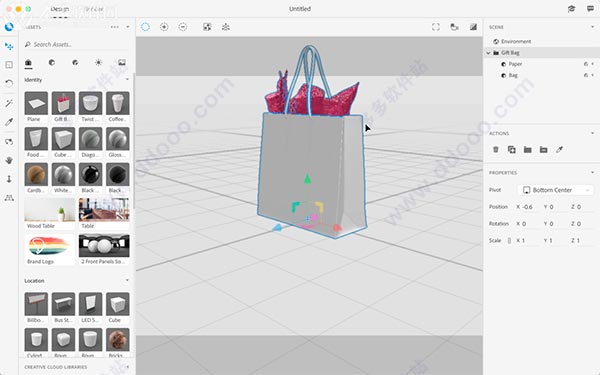Image resolution: width=600 pixels, height=375 pixels.
Task: Click the Frame All fullscreen-corners icon
Action: click(436, 27)
